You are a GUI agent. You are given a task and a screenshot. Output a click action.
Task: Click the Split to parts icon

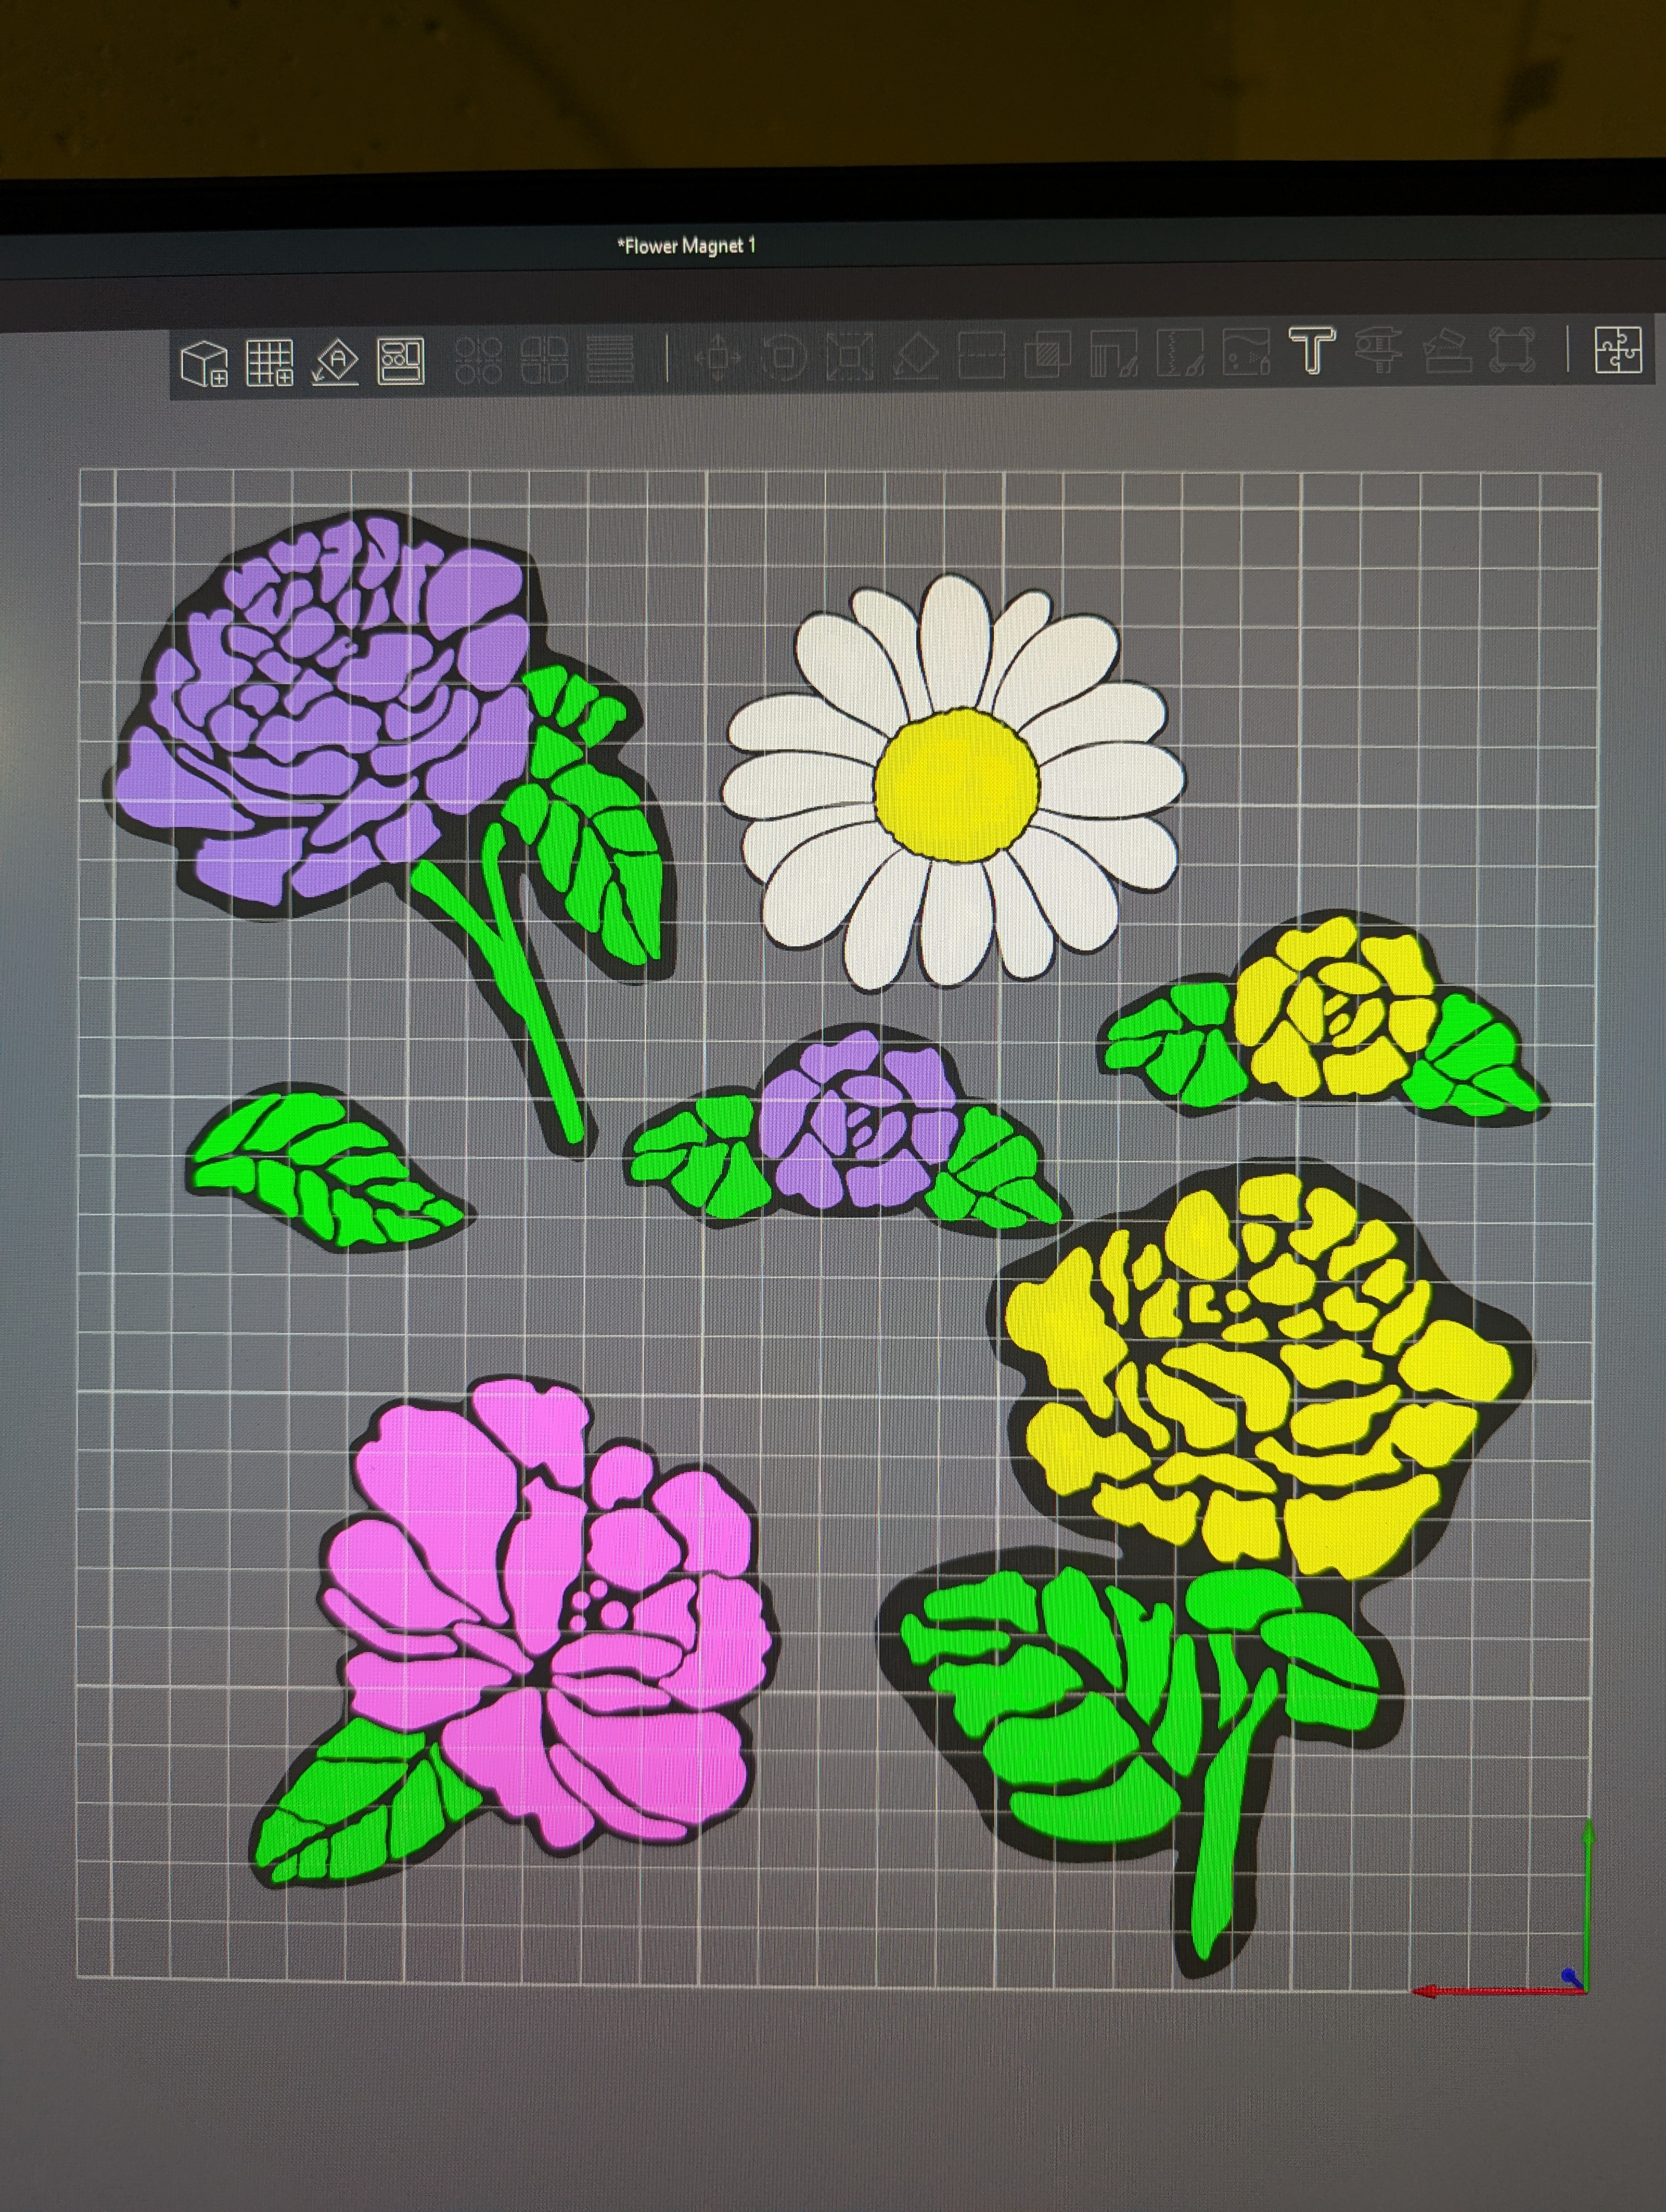coord(544,360)
